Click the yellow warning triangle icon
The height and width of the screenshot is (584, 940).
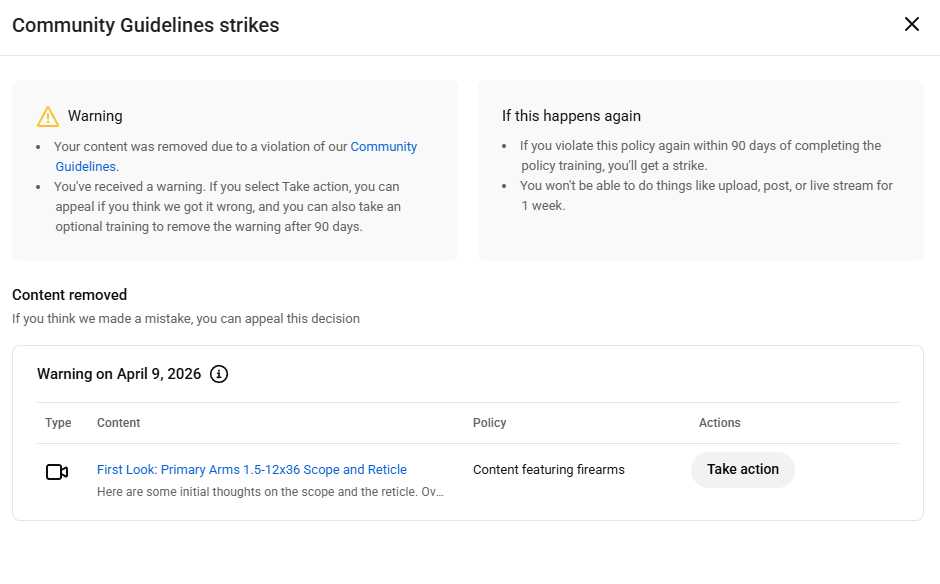coord(48,117)
